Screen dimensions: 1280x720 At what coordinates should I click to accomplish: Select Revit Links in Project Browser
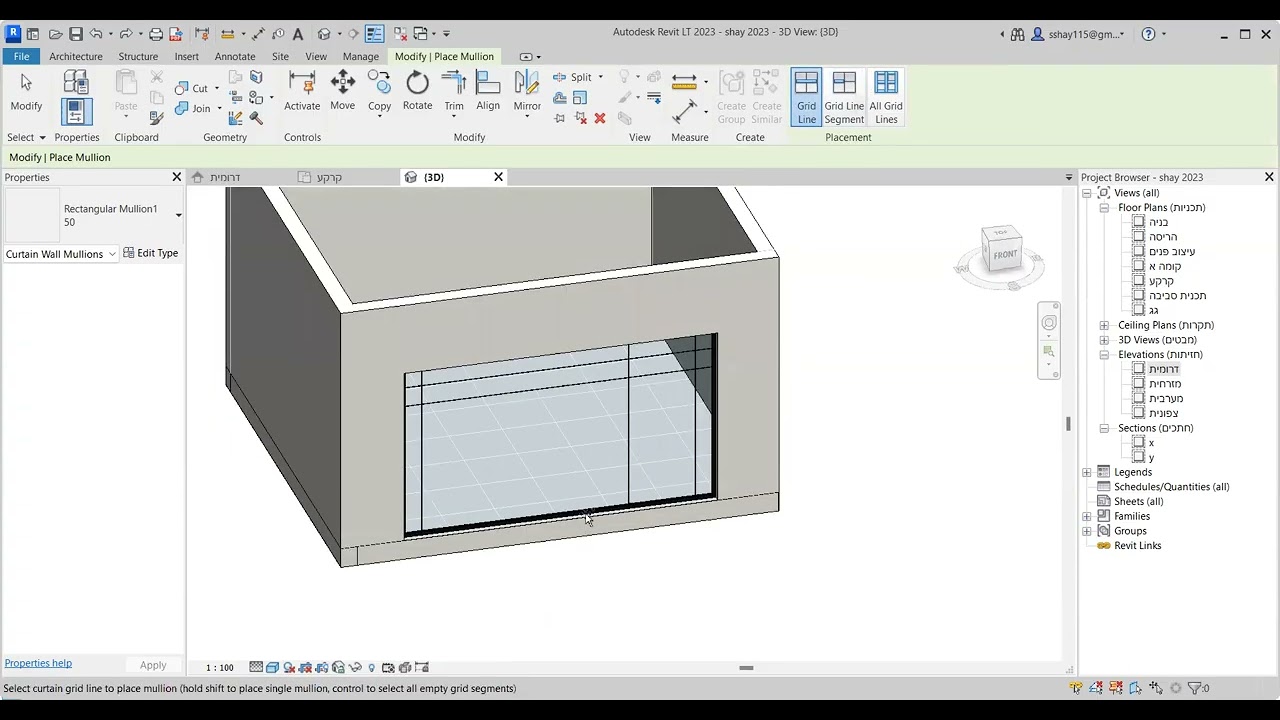pos(1137,546)
